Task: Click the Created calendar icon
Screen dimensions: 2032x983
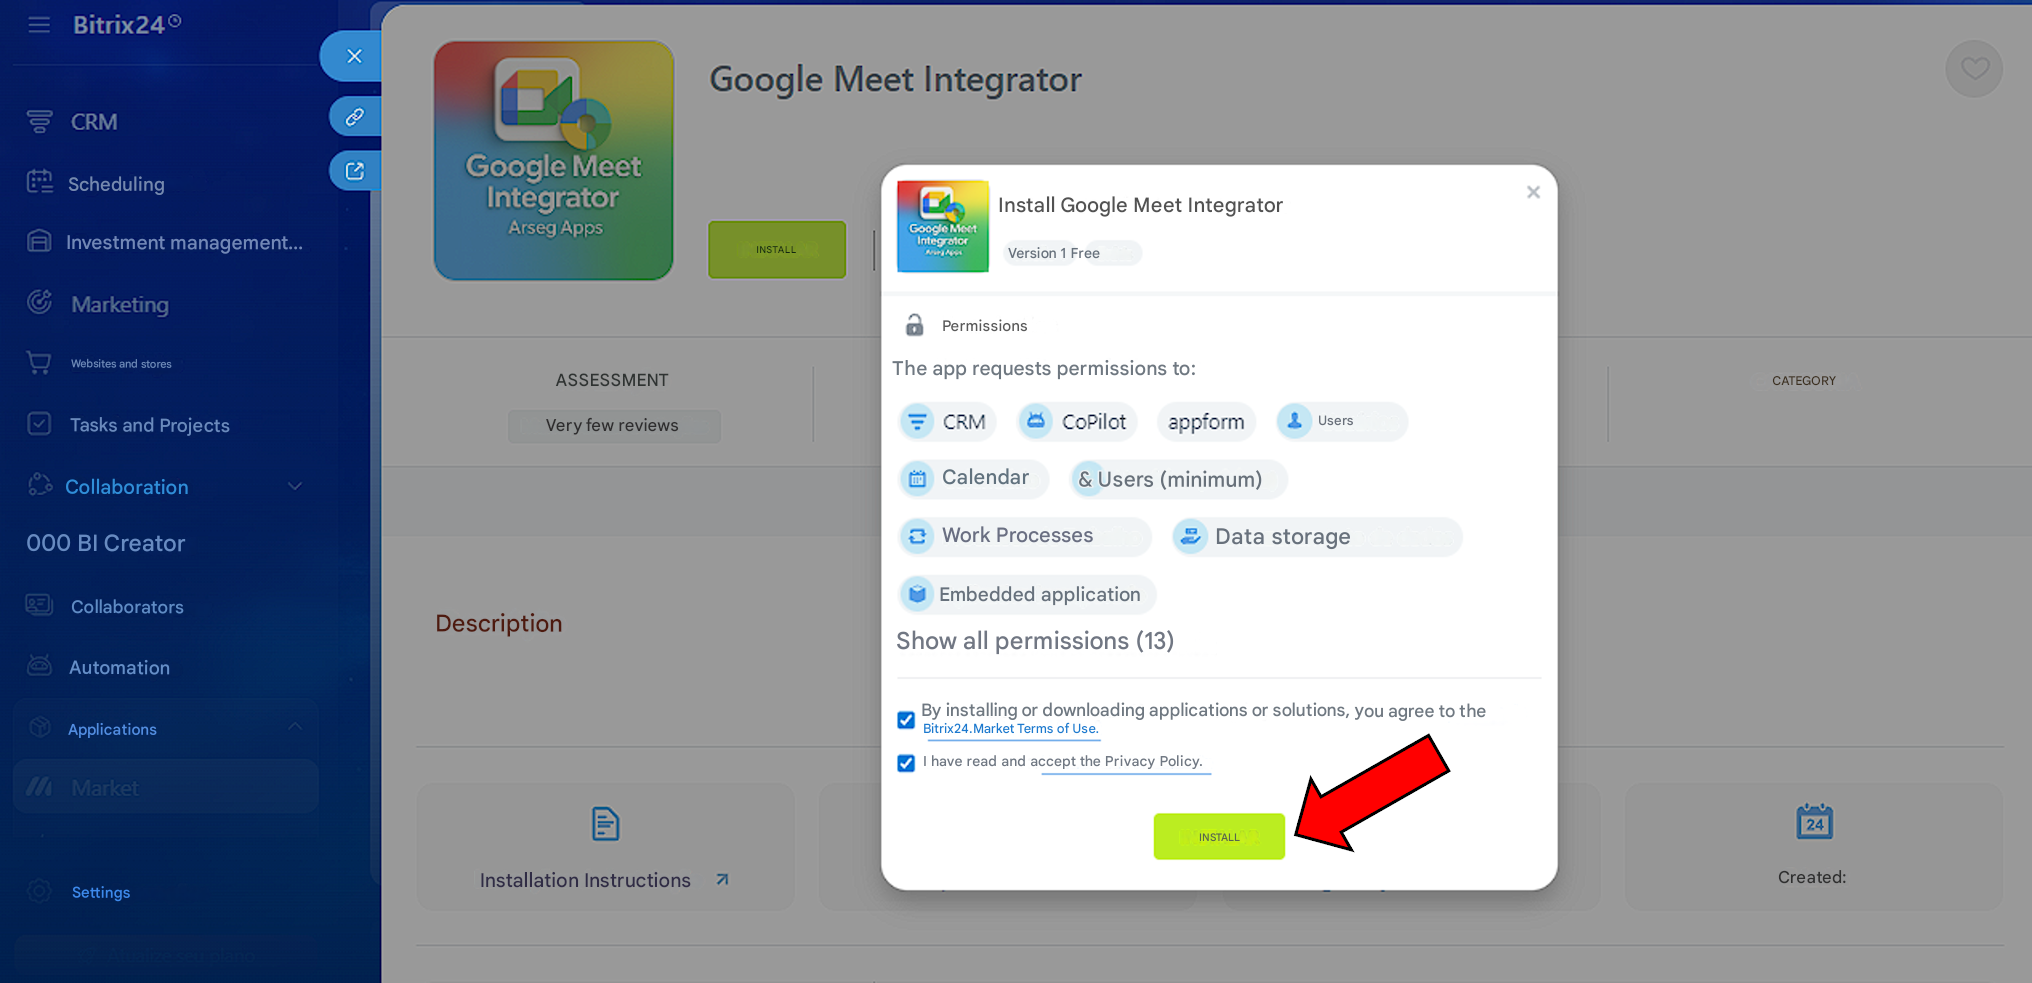Action: click(1813, 822)
